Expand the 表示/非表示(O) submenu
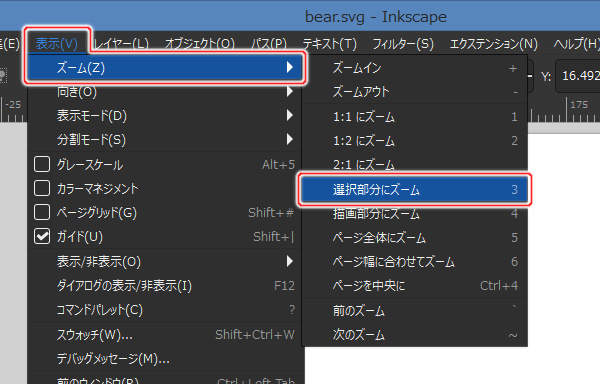This screenshot has width=600, height=384. [x=165, y=262]
